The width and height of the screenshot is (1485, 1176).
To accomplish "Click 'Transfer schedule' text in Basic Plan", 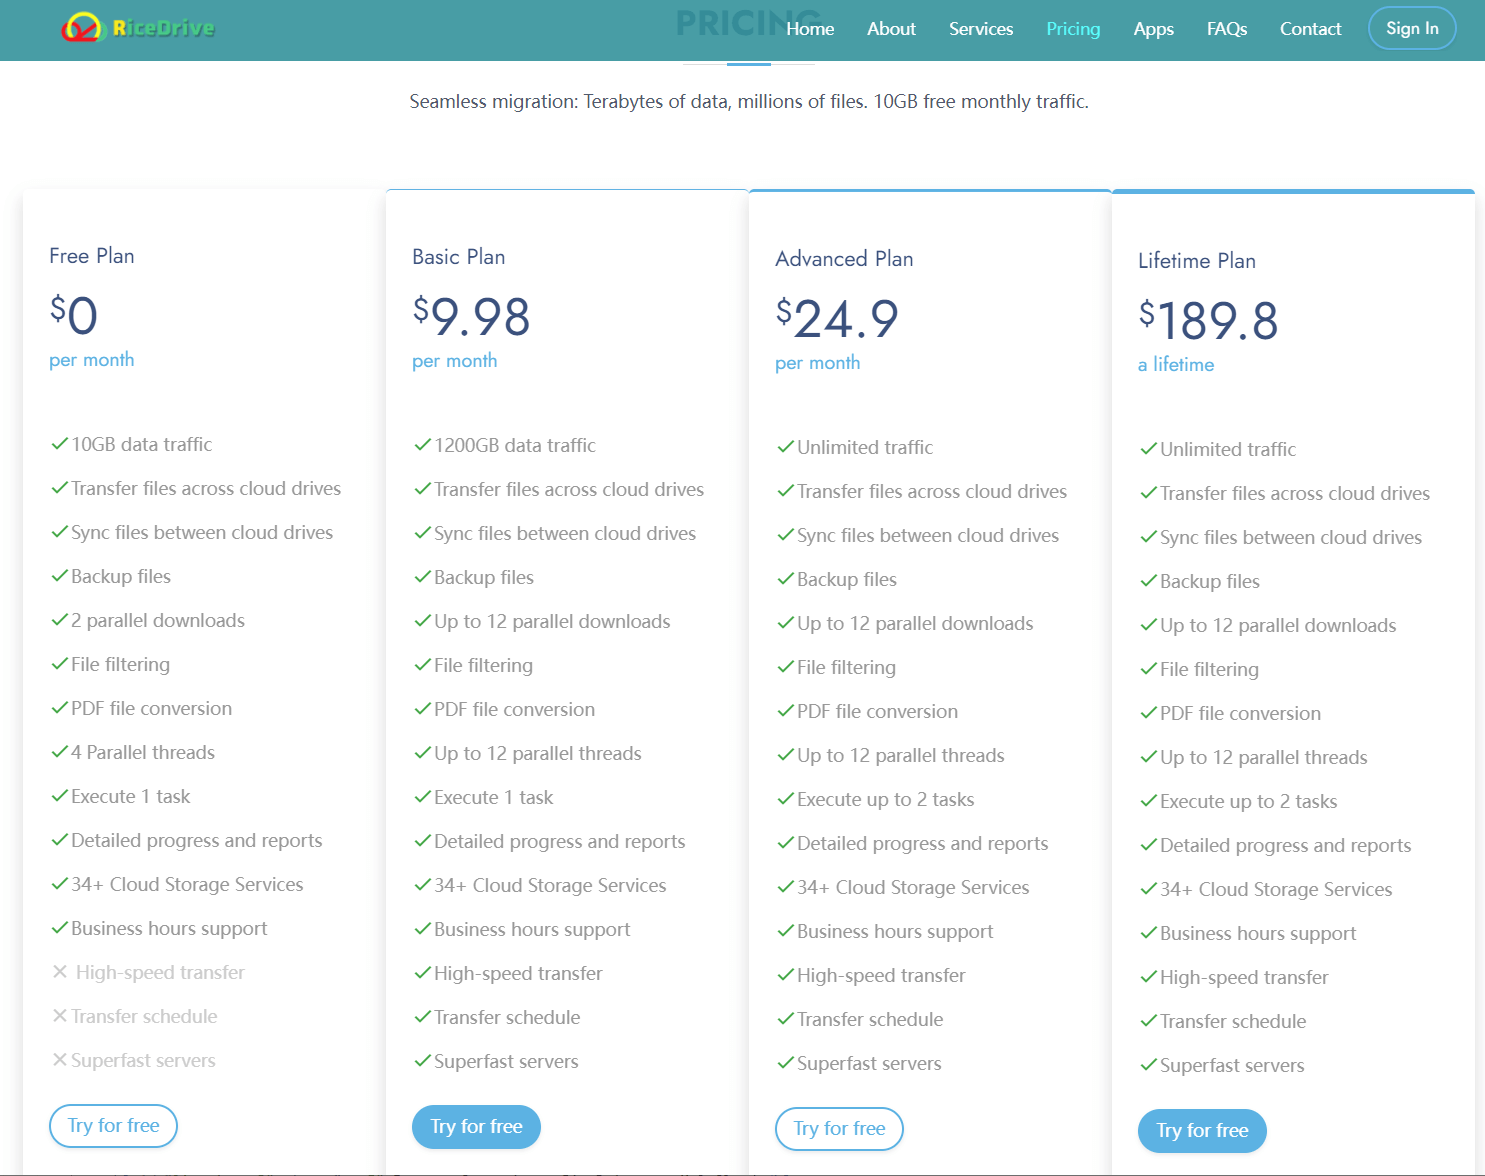I will tap(507, 1018).
